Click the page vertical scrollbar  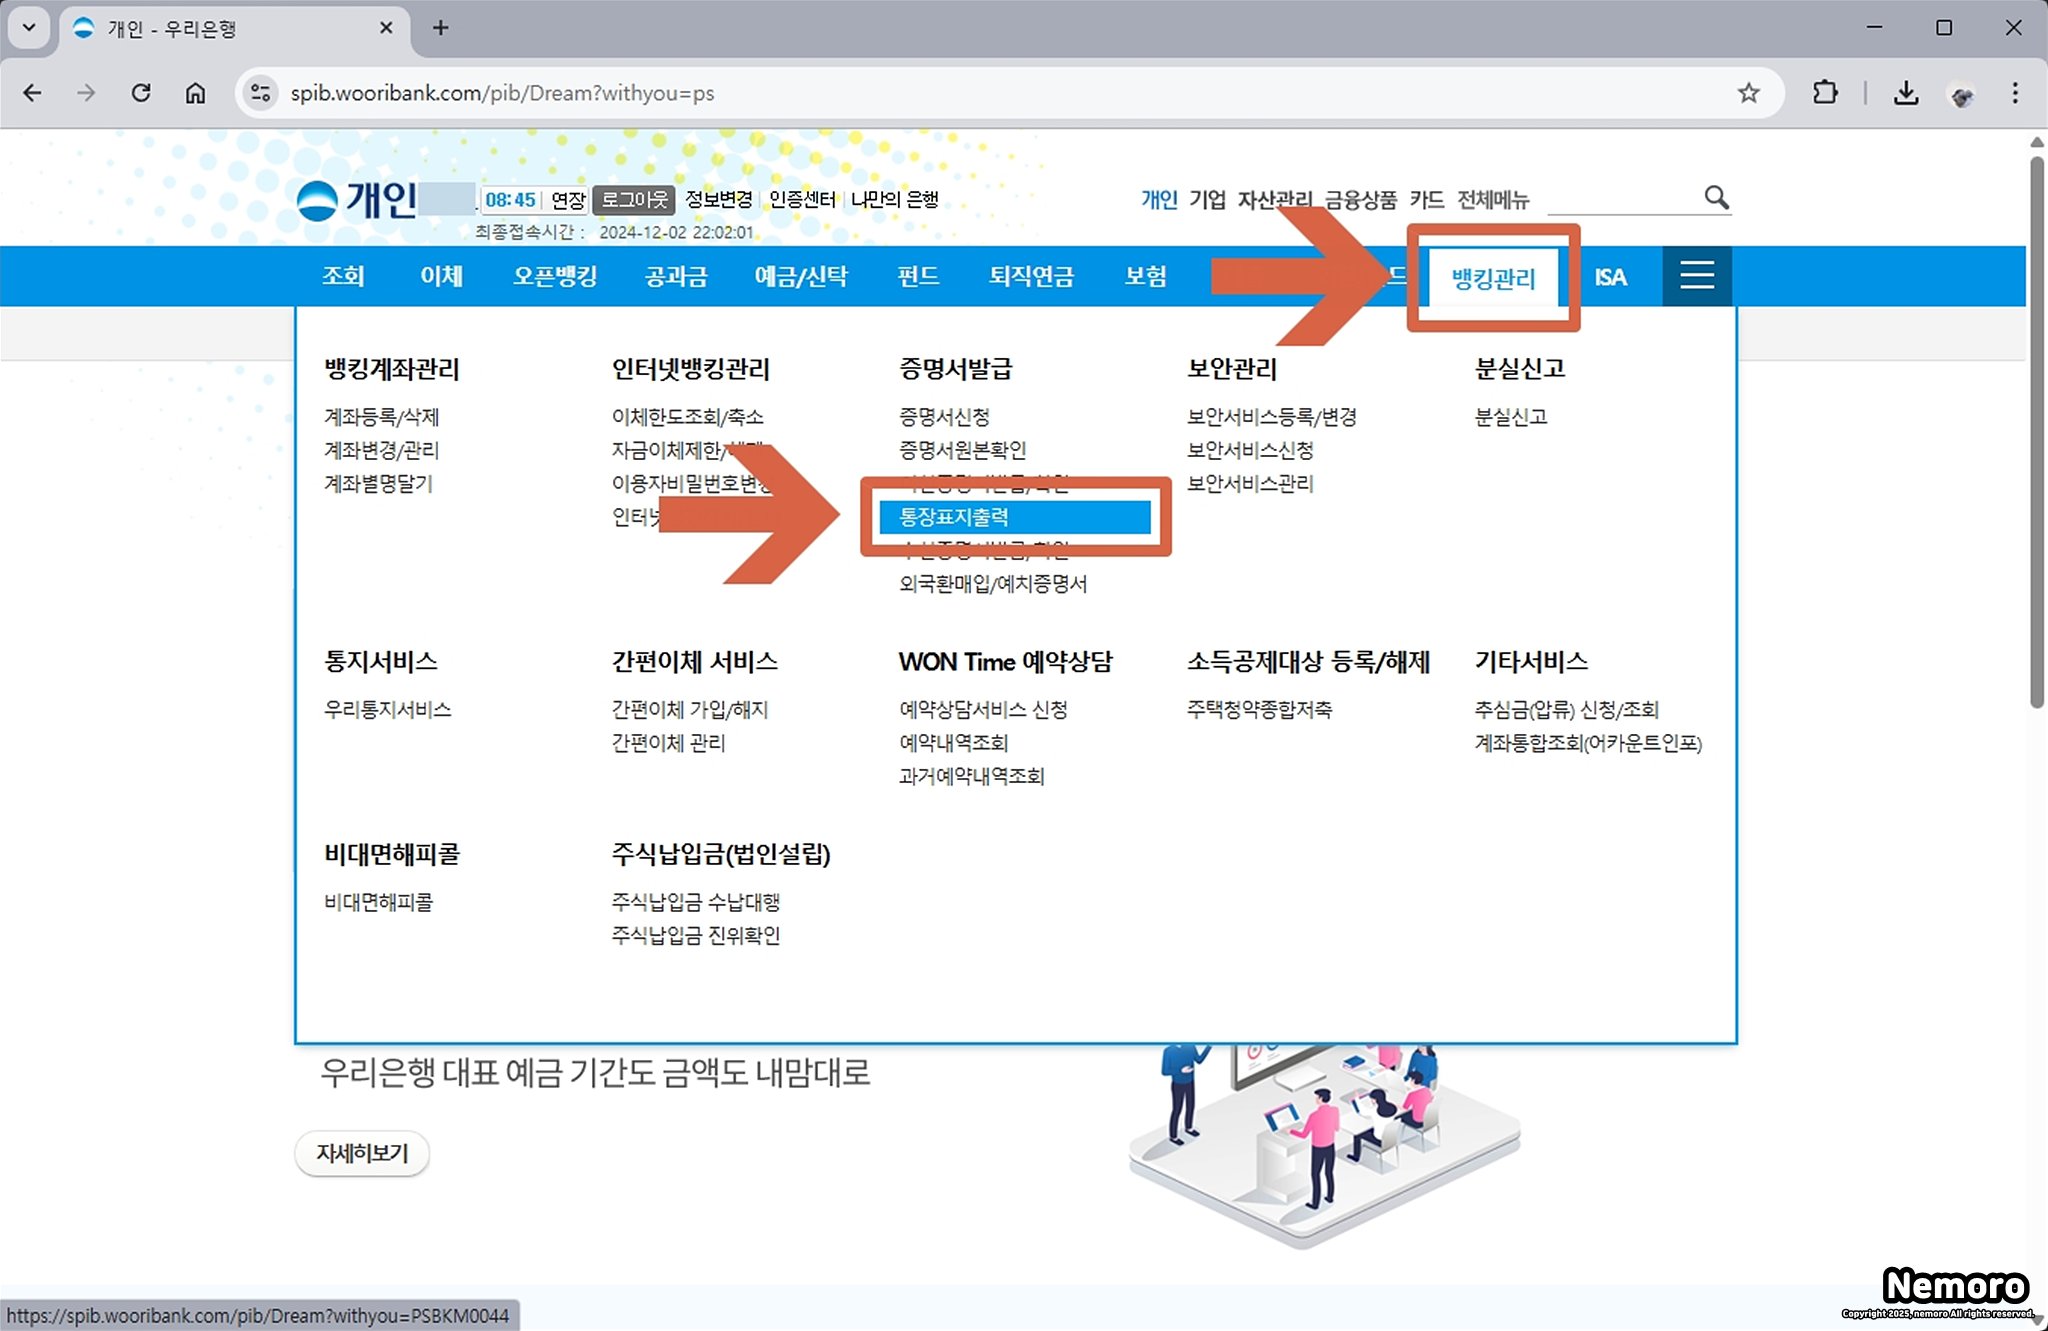2036,430
